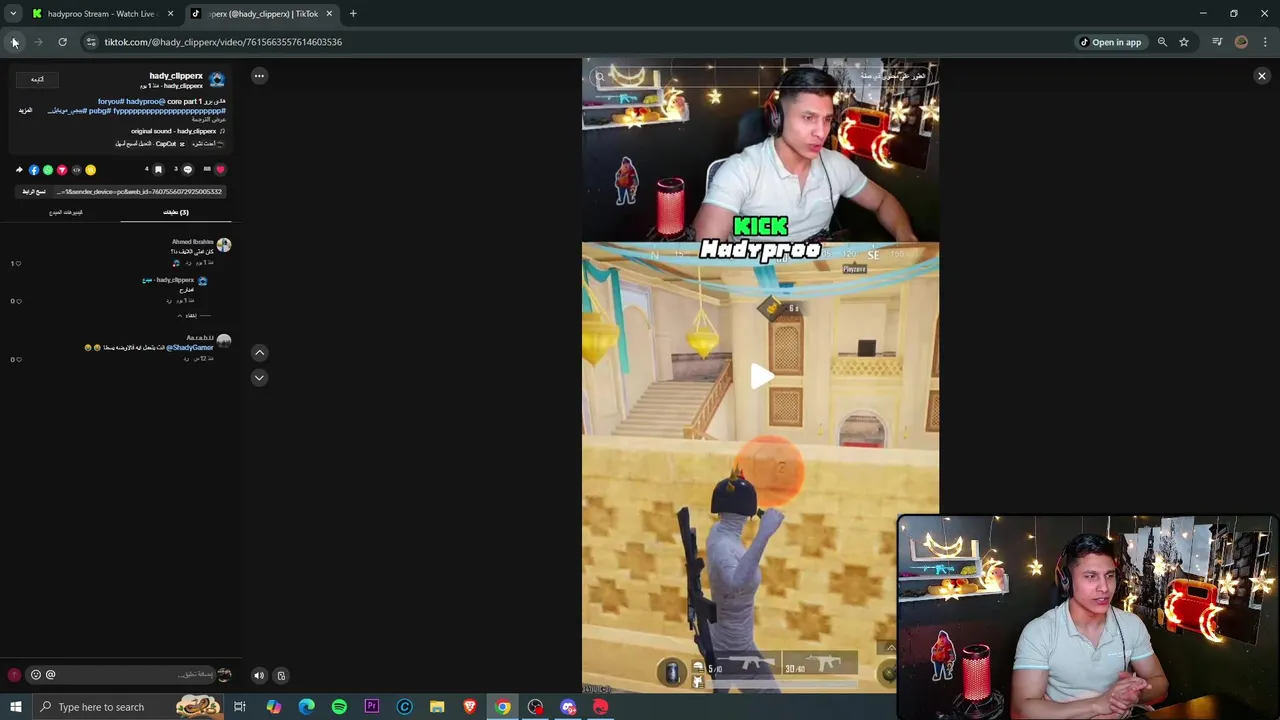
Task: Click the @ShadyGamer mention
Action: click(x=190, y=348)
